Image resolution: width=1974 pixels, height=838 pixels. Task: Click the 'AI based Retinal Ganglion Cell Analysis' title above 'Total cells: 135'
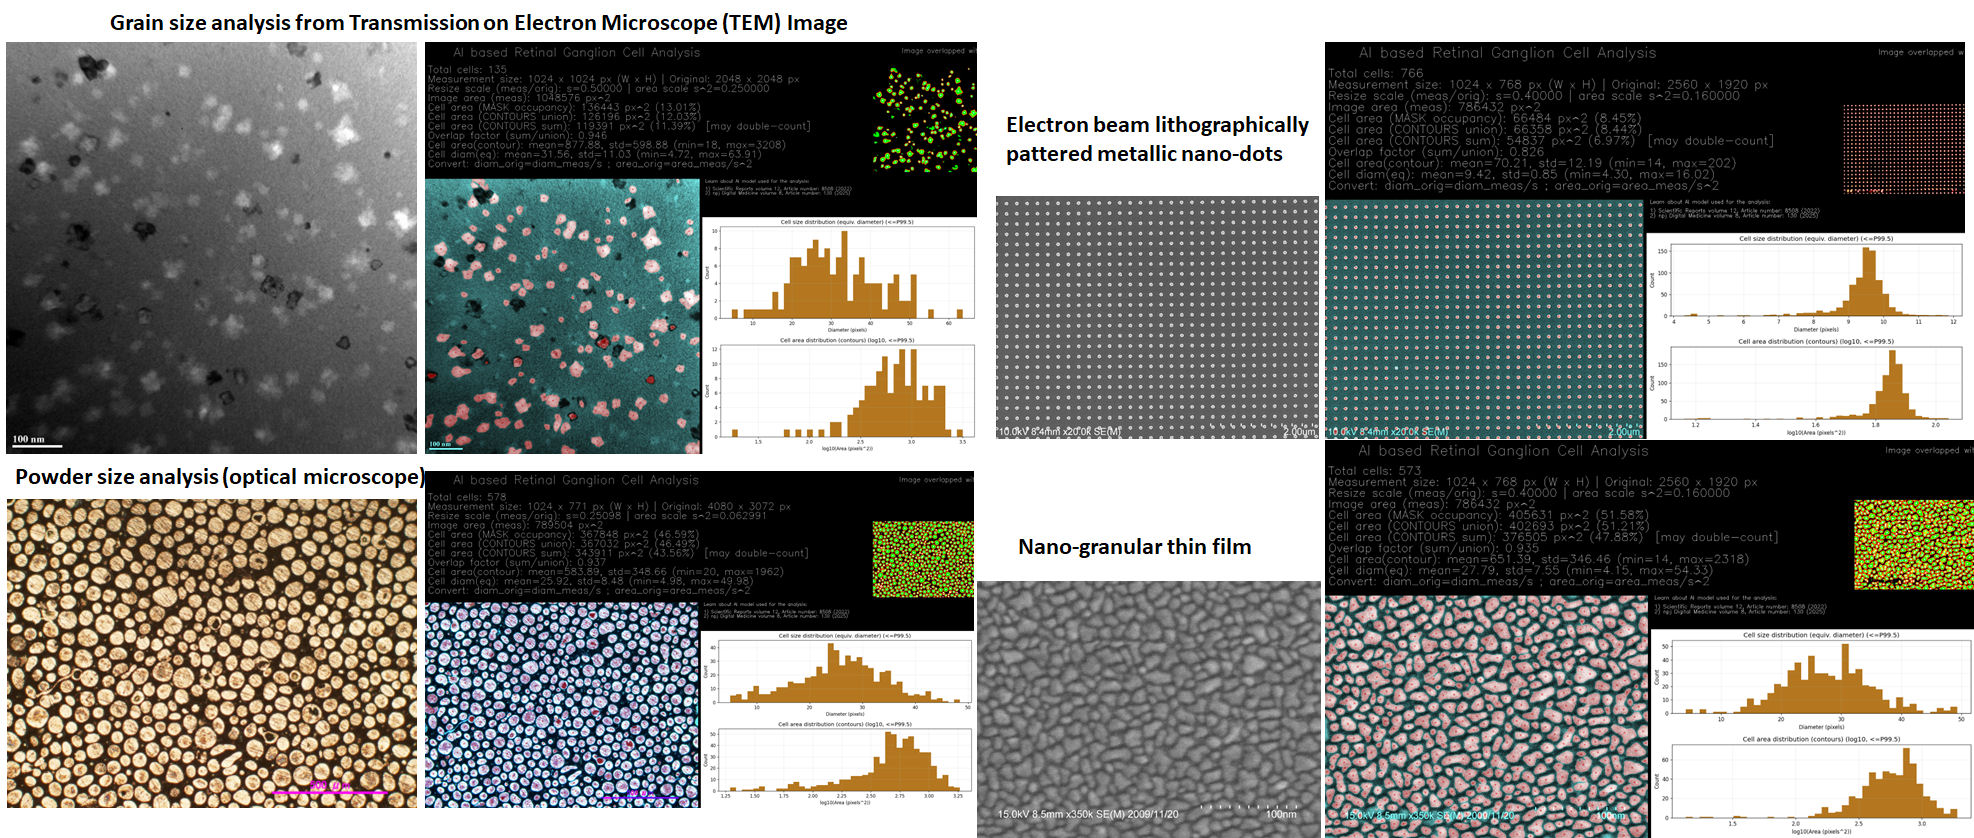(576, 52)
